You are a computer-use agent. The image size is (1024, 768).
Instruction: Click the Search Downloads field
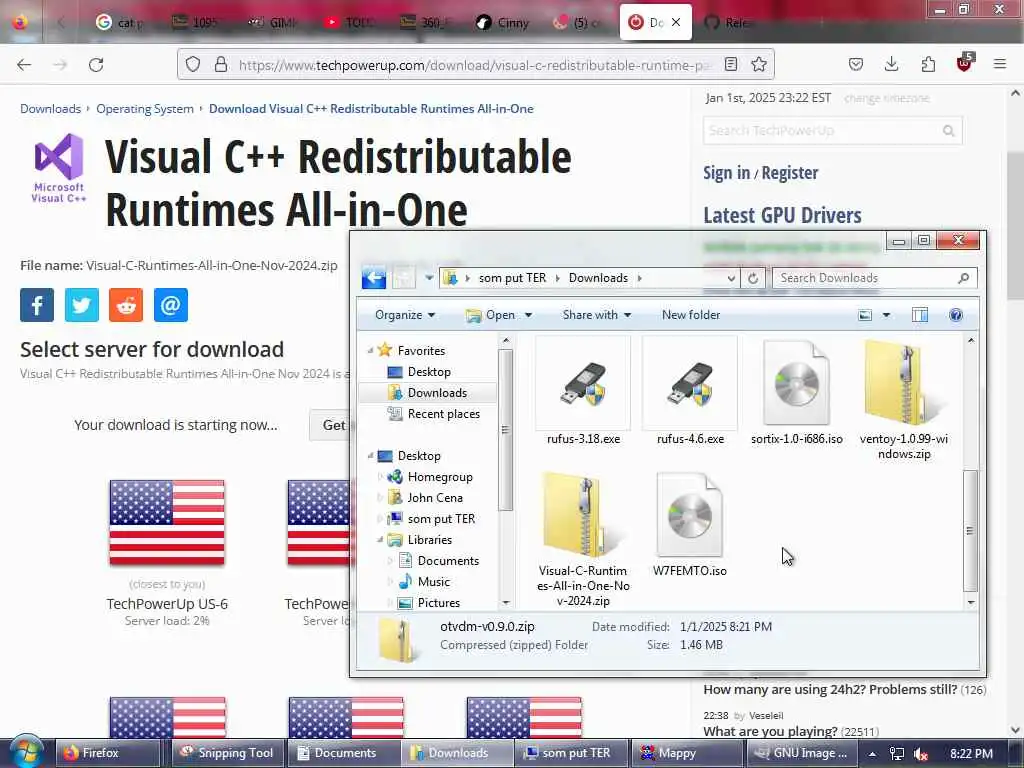875,278
